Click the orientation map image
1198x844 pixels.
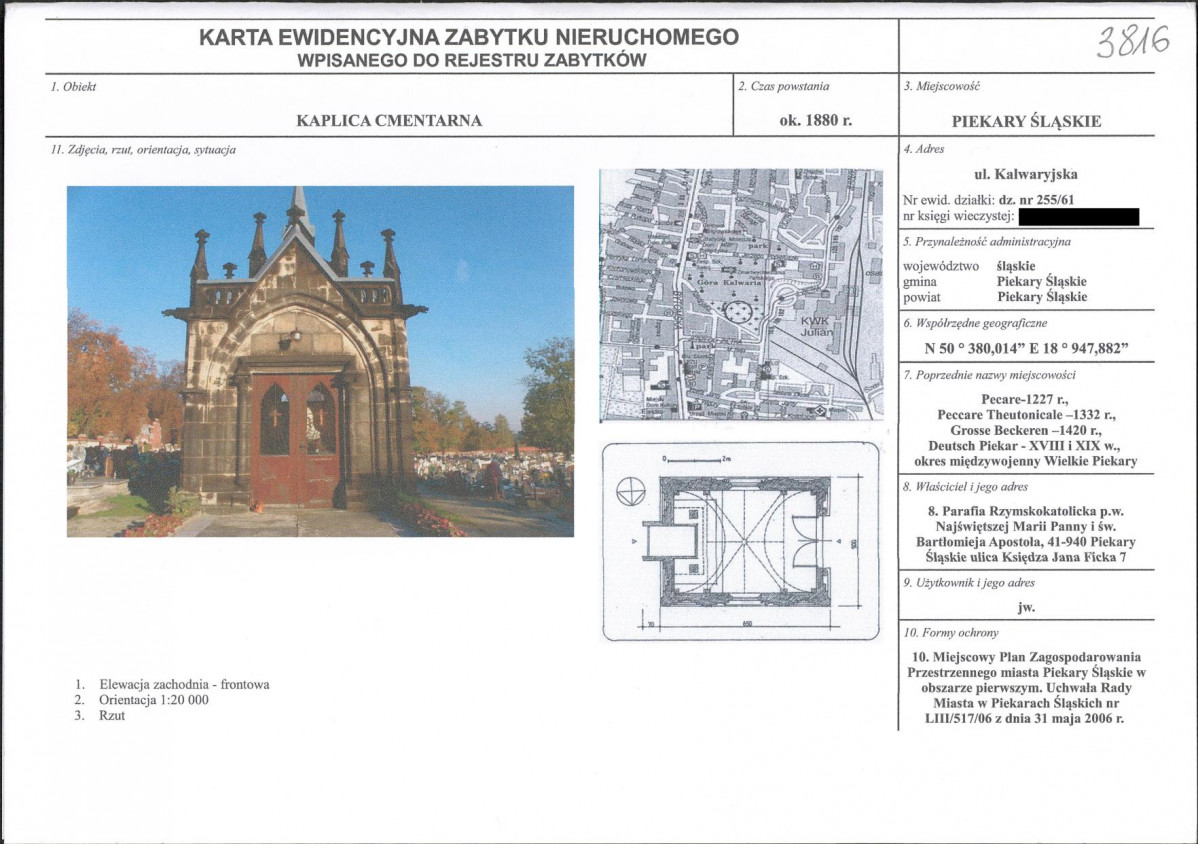pos(741,295)
